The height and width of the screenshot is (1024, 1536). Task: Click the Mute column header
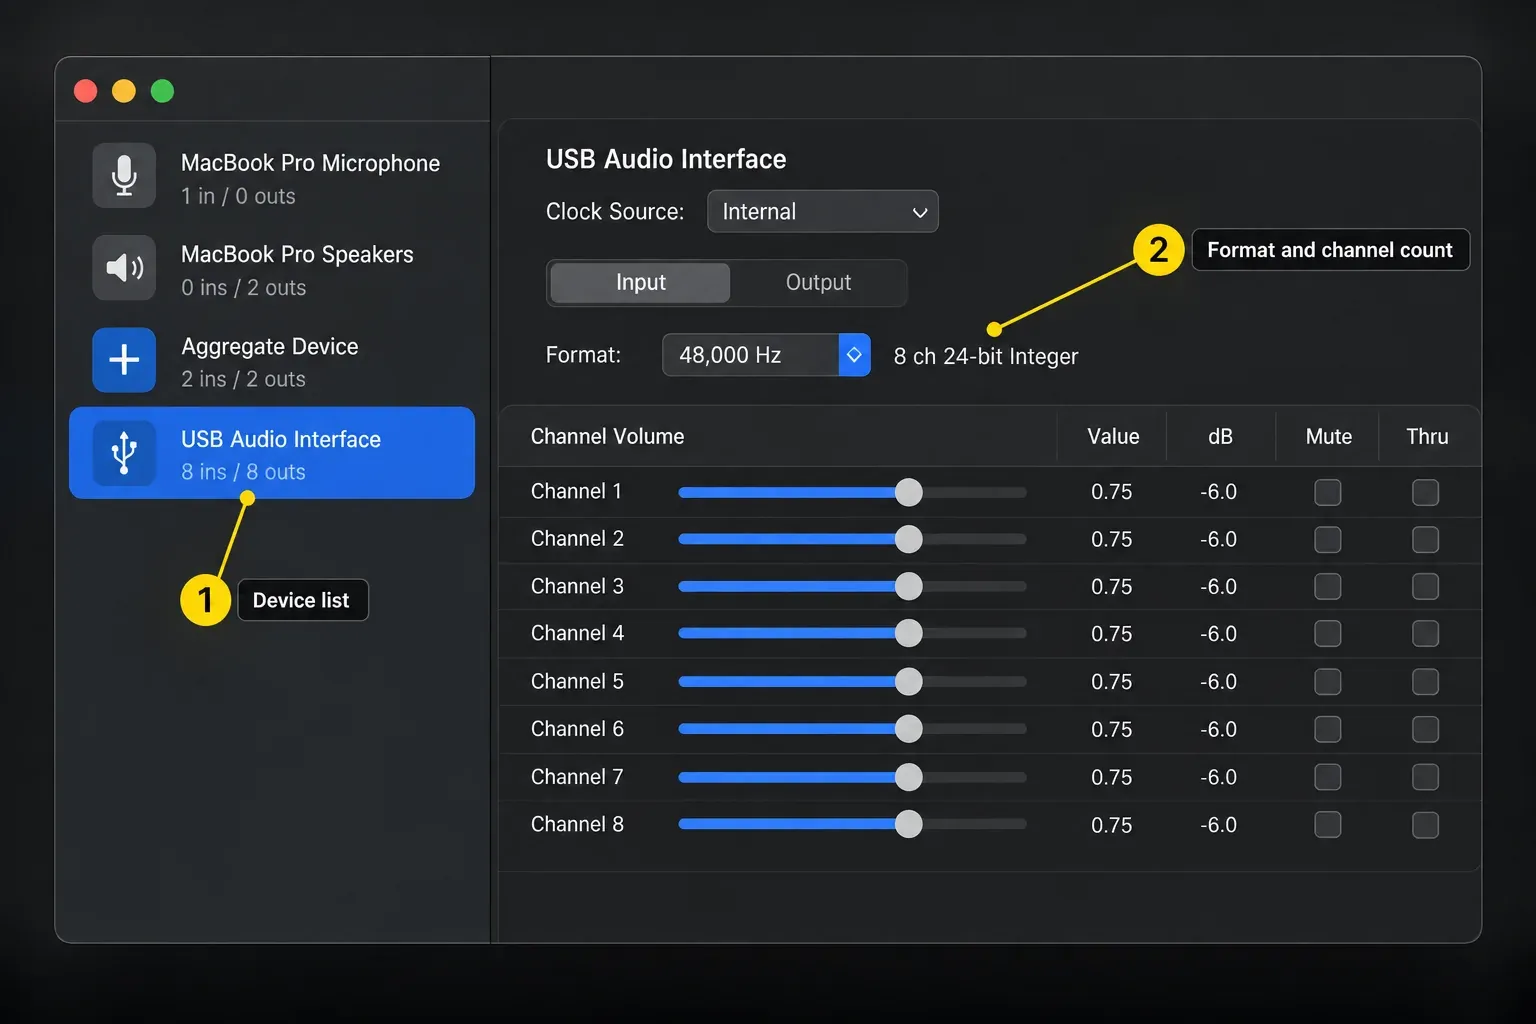(x=1329, y=437)
